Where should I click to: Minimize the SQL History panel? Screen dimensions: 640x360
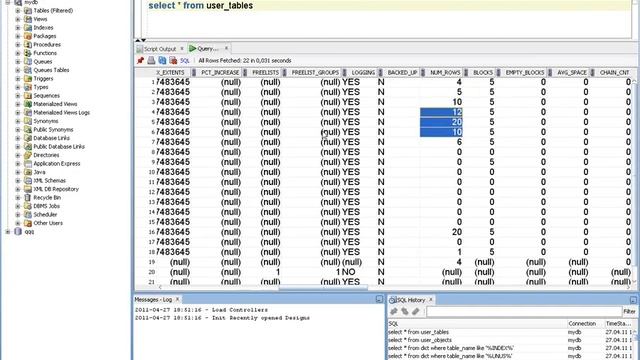coord(633,300)
